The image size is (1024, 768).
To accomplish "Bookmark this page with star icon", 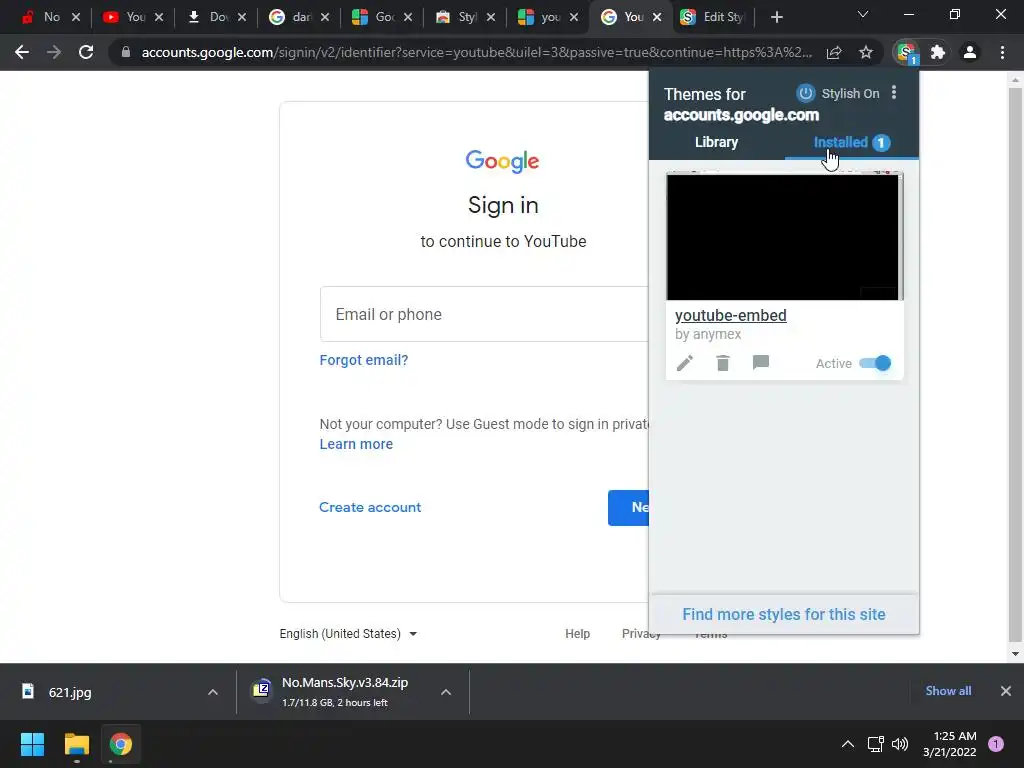I will pyautogui.click(x=866, y=52).
